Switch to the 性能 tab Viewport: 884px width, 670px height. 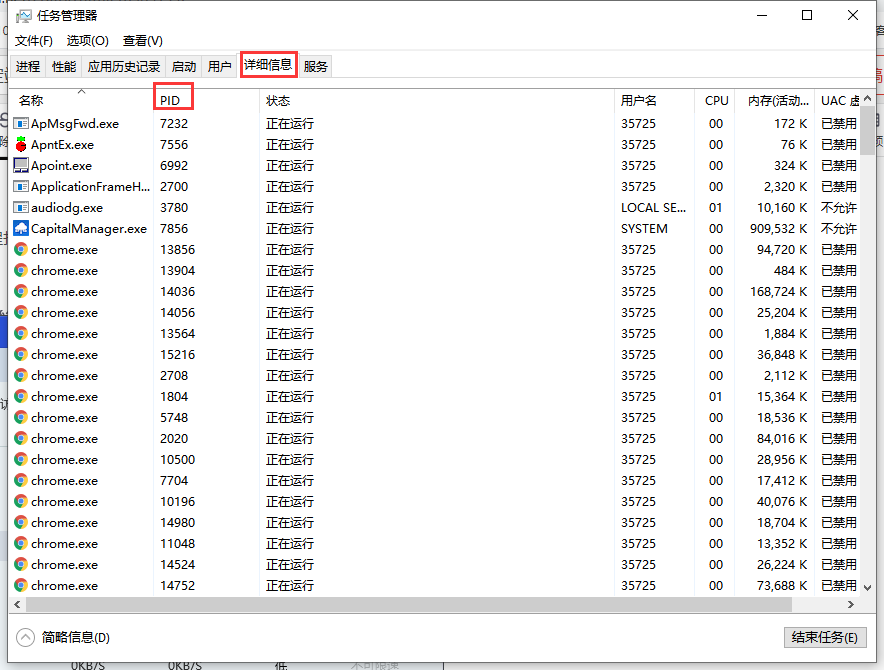62,65
